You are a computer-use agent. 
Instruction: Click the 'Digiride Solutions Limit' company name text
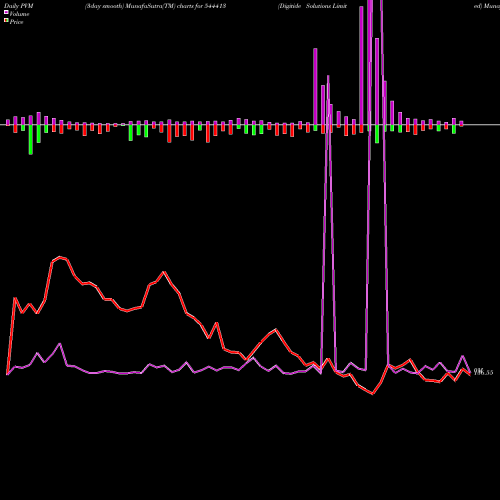[313, 6]
